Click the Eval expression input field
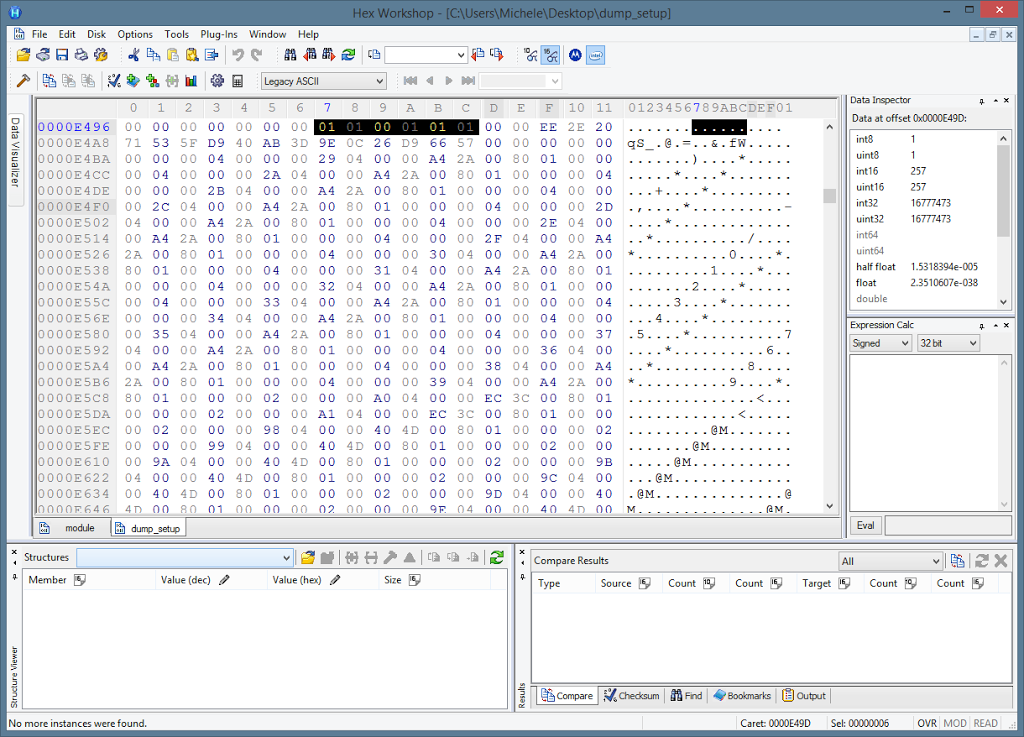 pos(948,525)
